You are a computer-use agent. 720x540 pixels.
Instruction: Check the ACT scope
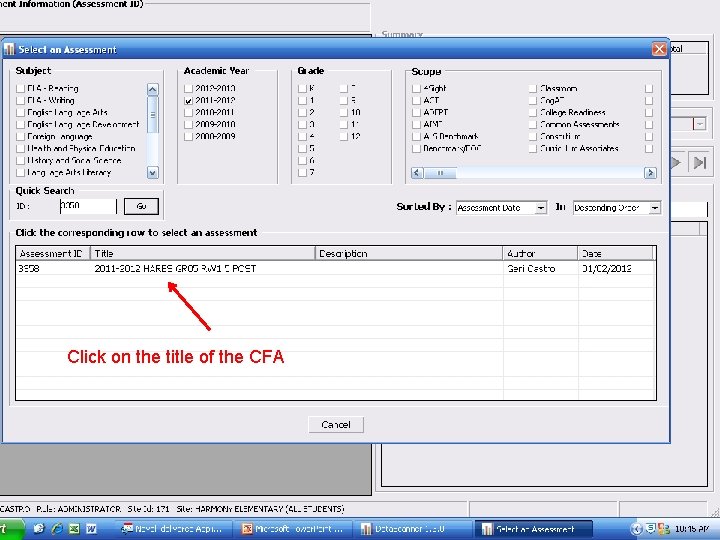(x=416, y=101)
